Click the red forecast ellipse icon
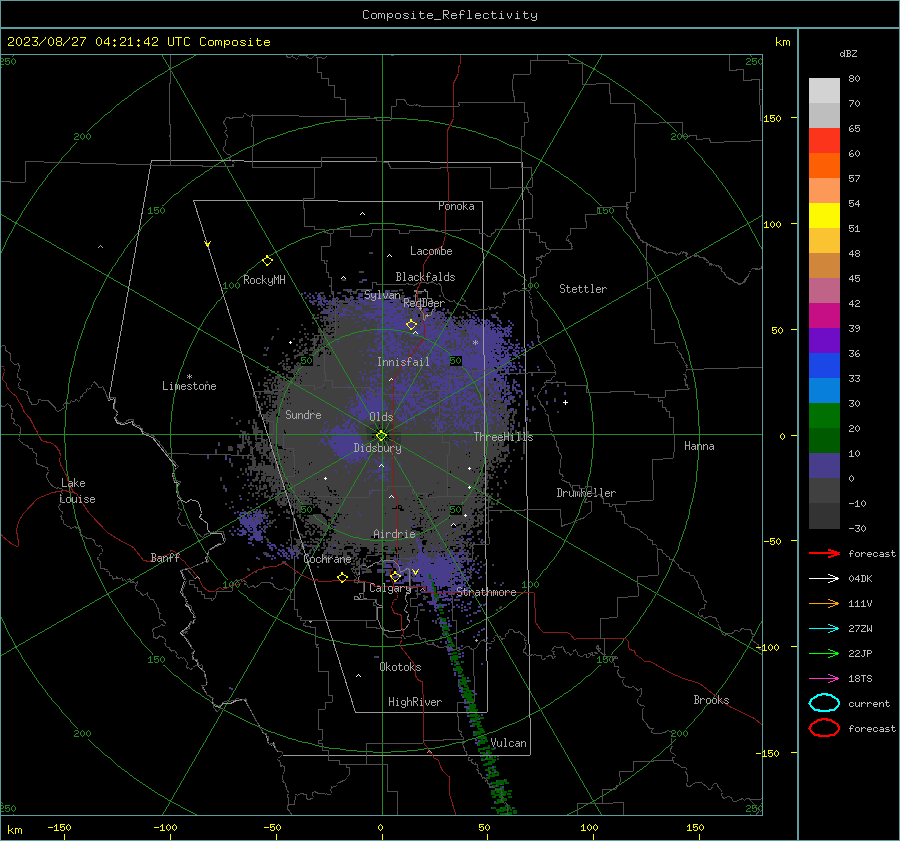The image size is (900, 841). [824, 728]
